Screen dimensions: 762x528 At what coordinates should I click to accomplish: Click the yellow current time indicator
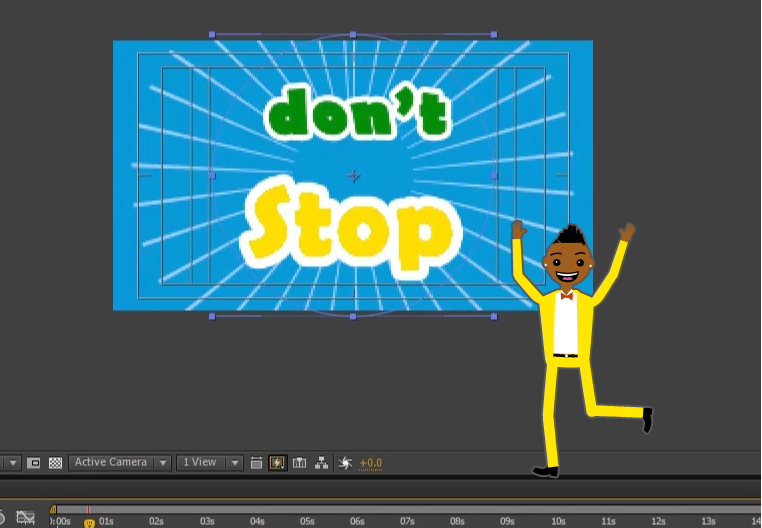(x=89, y=523)
